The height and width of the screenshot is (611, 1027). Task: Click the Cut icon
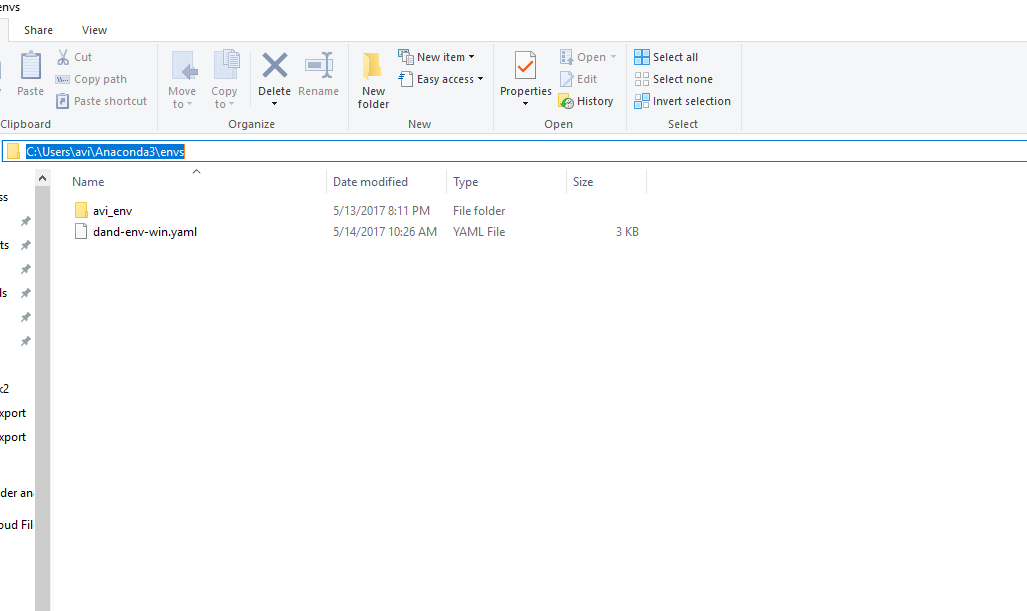74,56
